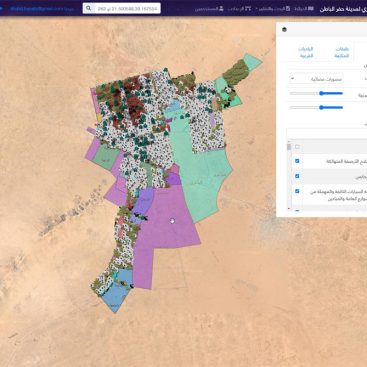Viewport: 367px width, 367px height.
Task: Open the similar coordinates dropdown selector
Action: click(316, 79)
